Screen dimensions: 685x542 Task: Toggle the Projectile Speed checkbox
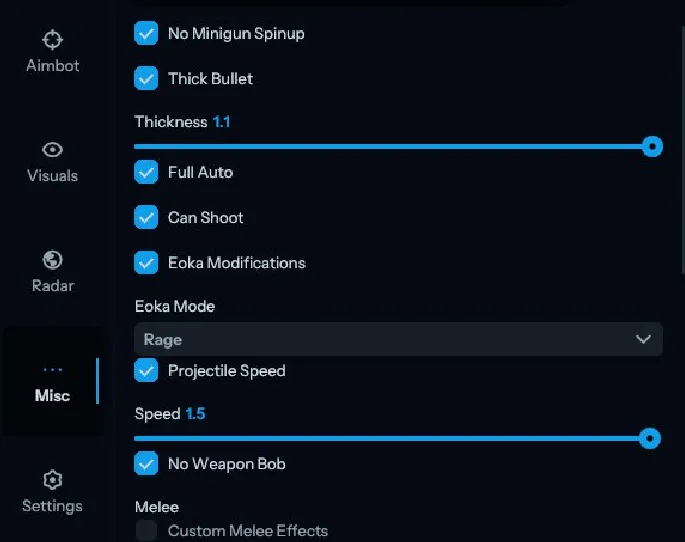point(147,371)
